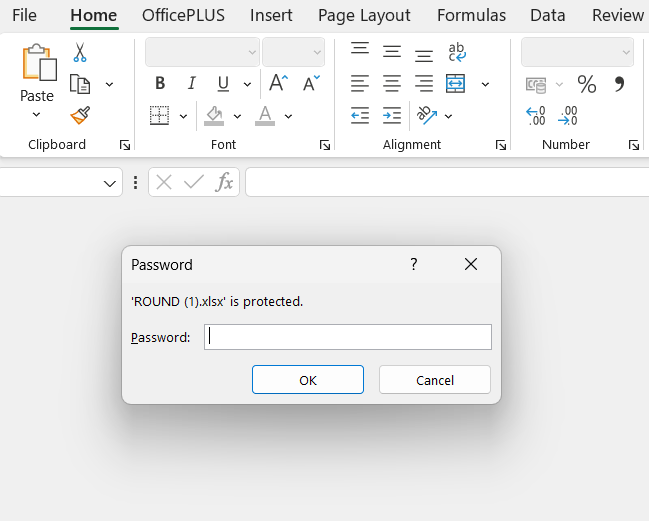Toggle Underline formatting
Screen dimensions: 649x521
[x=223, y=84]
